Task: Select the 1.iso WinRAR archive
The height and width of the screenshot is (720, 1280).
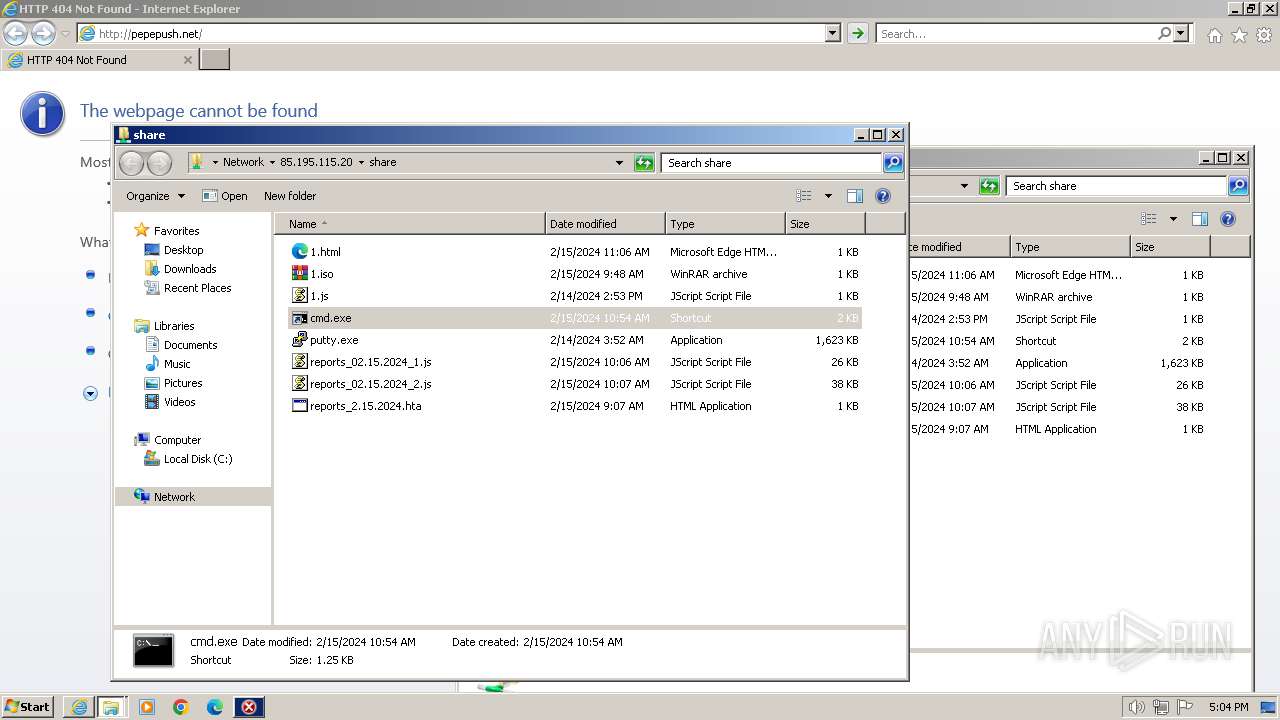Action: point(575,274)
